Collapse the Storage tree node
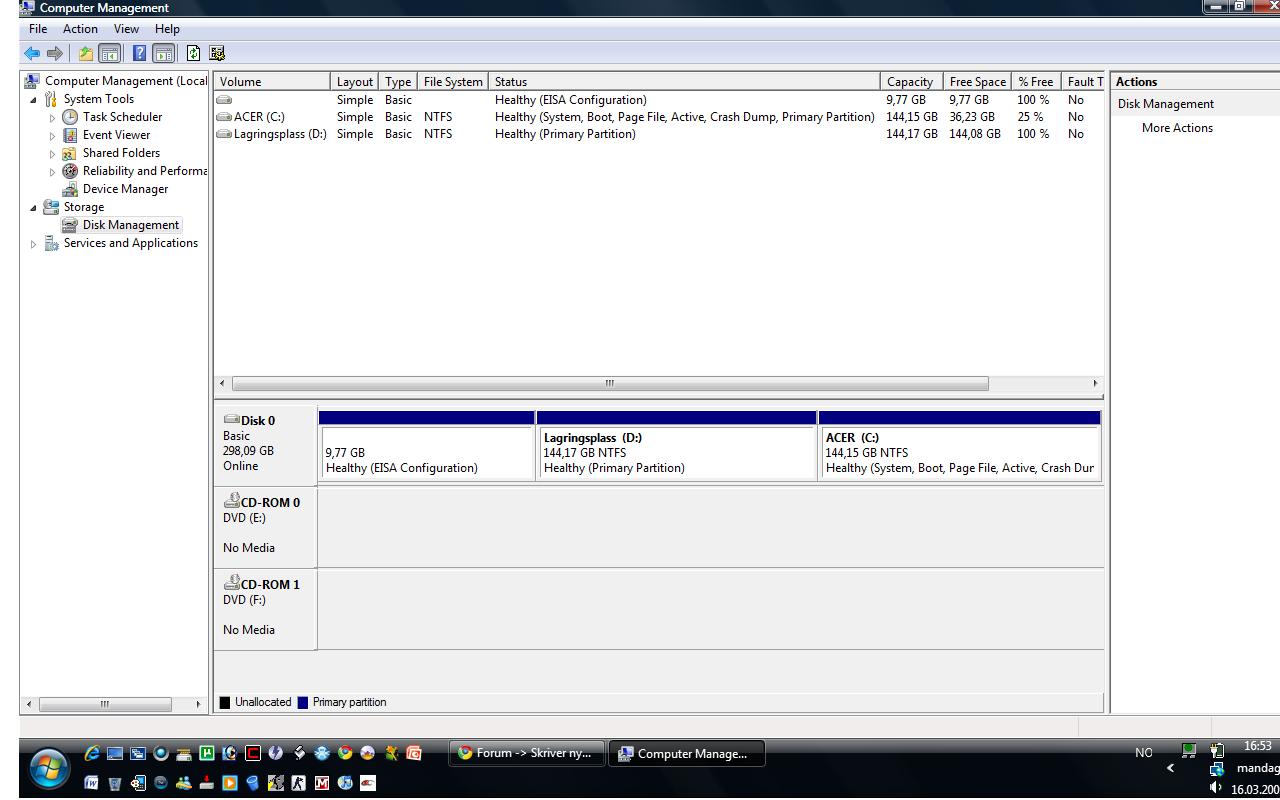 coord(33,208)
